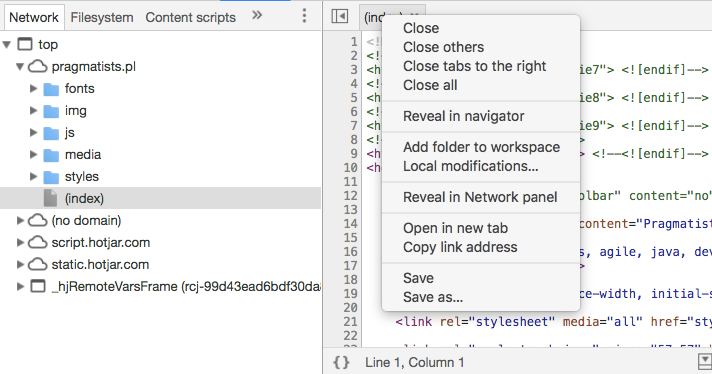712x374 pixels.
Task: Collapse the top tree node
Action: 7,44
